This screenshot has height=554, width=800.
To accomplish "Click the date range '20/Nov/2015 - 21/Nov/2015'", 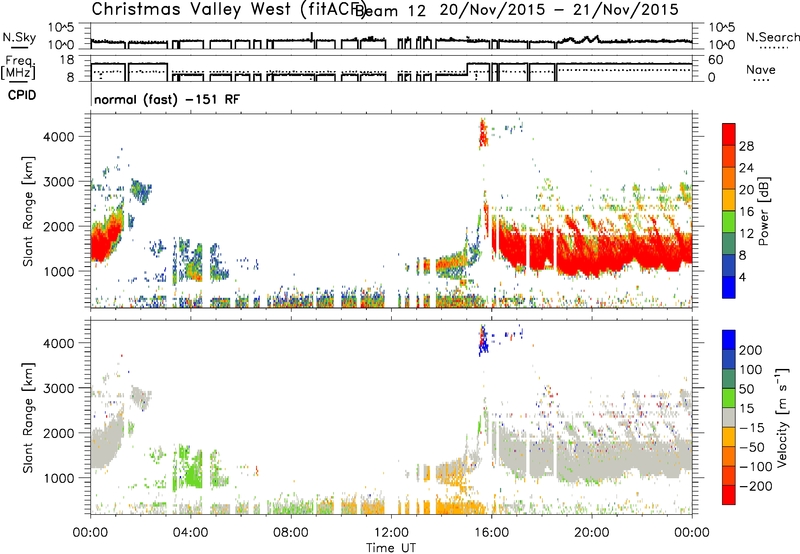I will tap(559, 10).
